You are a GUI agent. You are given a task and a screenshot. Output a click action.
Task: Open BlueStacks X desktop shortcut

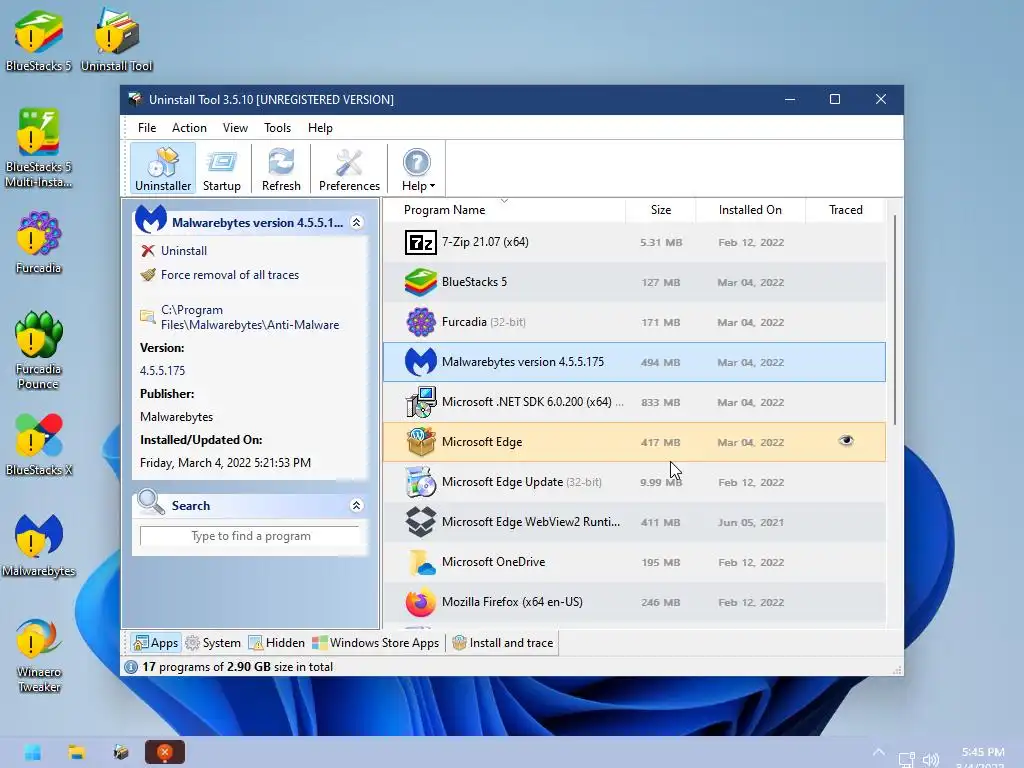click(x=39, y=444)
